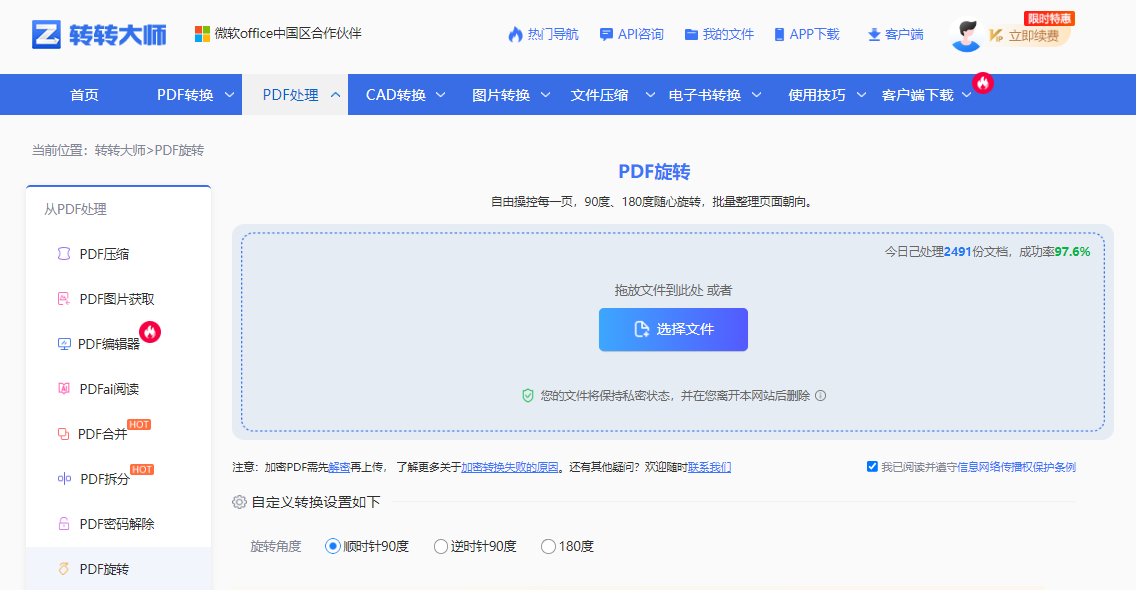Click the 97.6% success rate value
The image size is (1136, 590).
(x=1072, y=252)
